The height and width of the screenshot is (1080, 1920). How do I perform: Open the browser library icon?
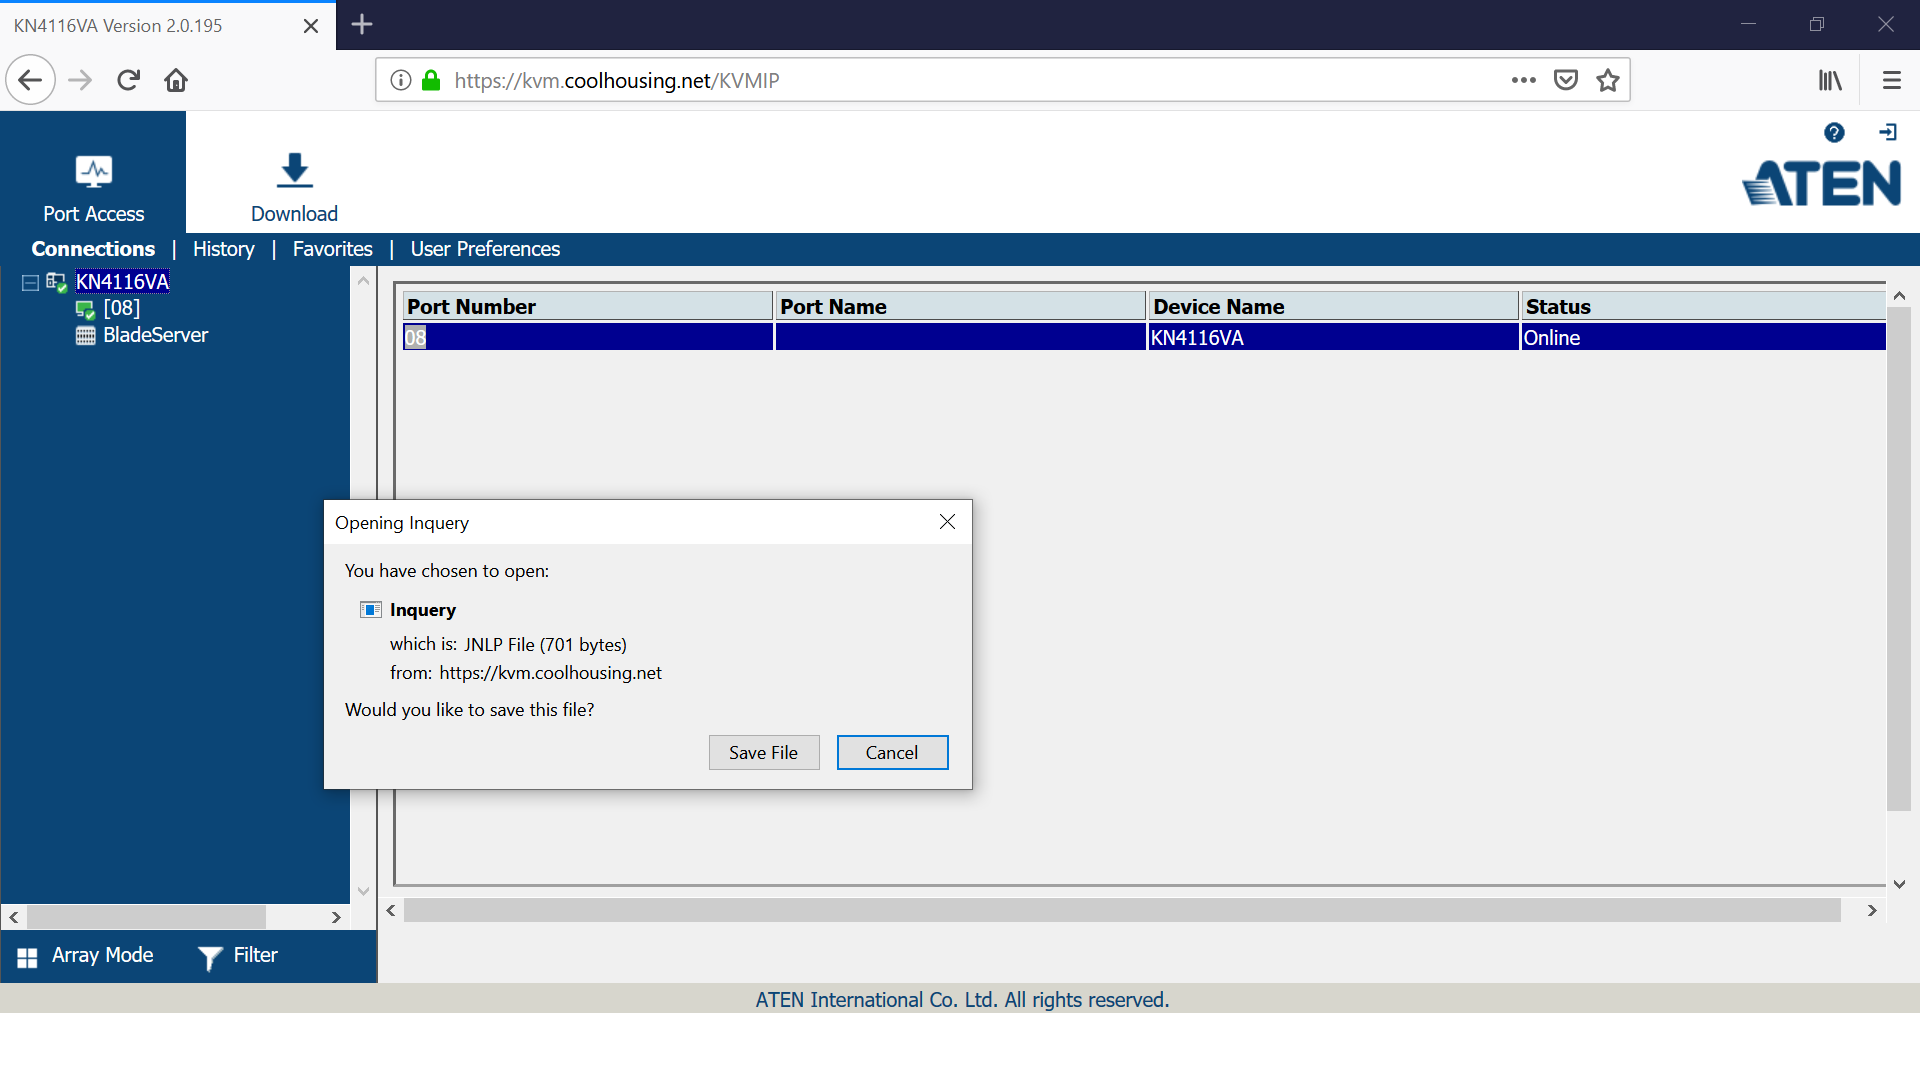1830,80
